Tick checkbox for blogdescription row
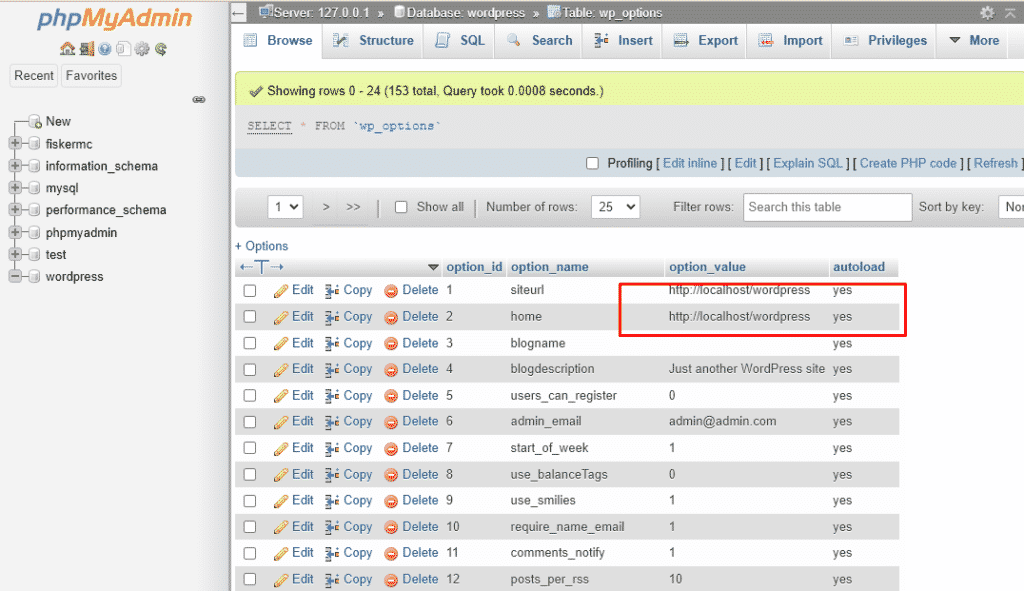Image resolution: width=1024 pixels, height=591 pixels. click(x=249, y=370)
